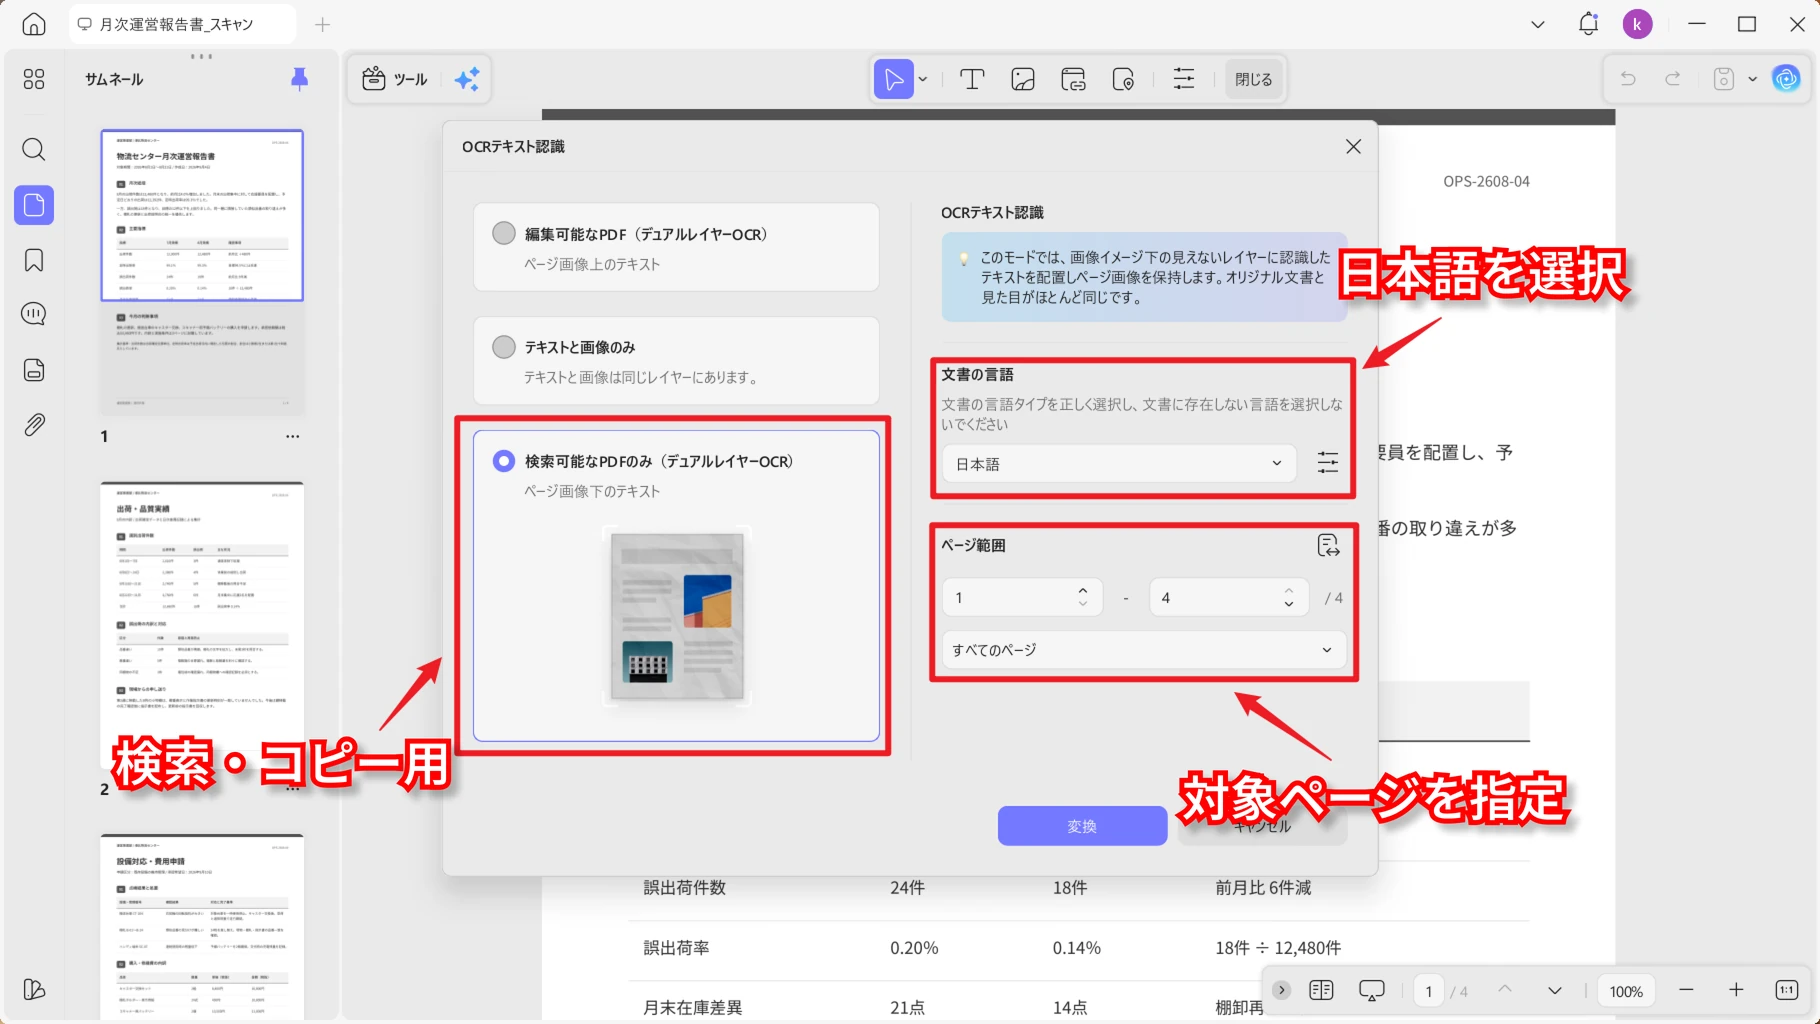1820x1024 pixels.
Task: Select the image edit tool
Action: click(1023, 79)
